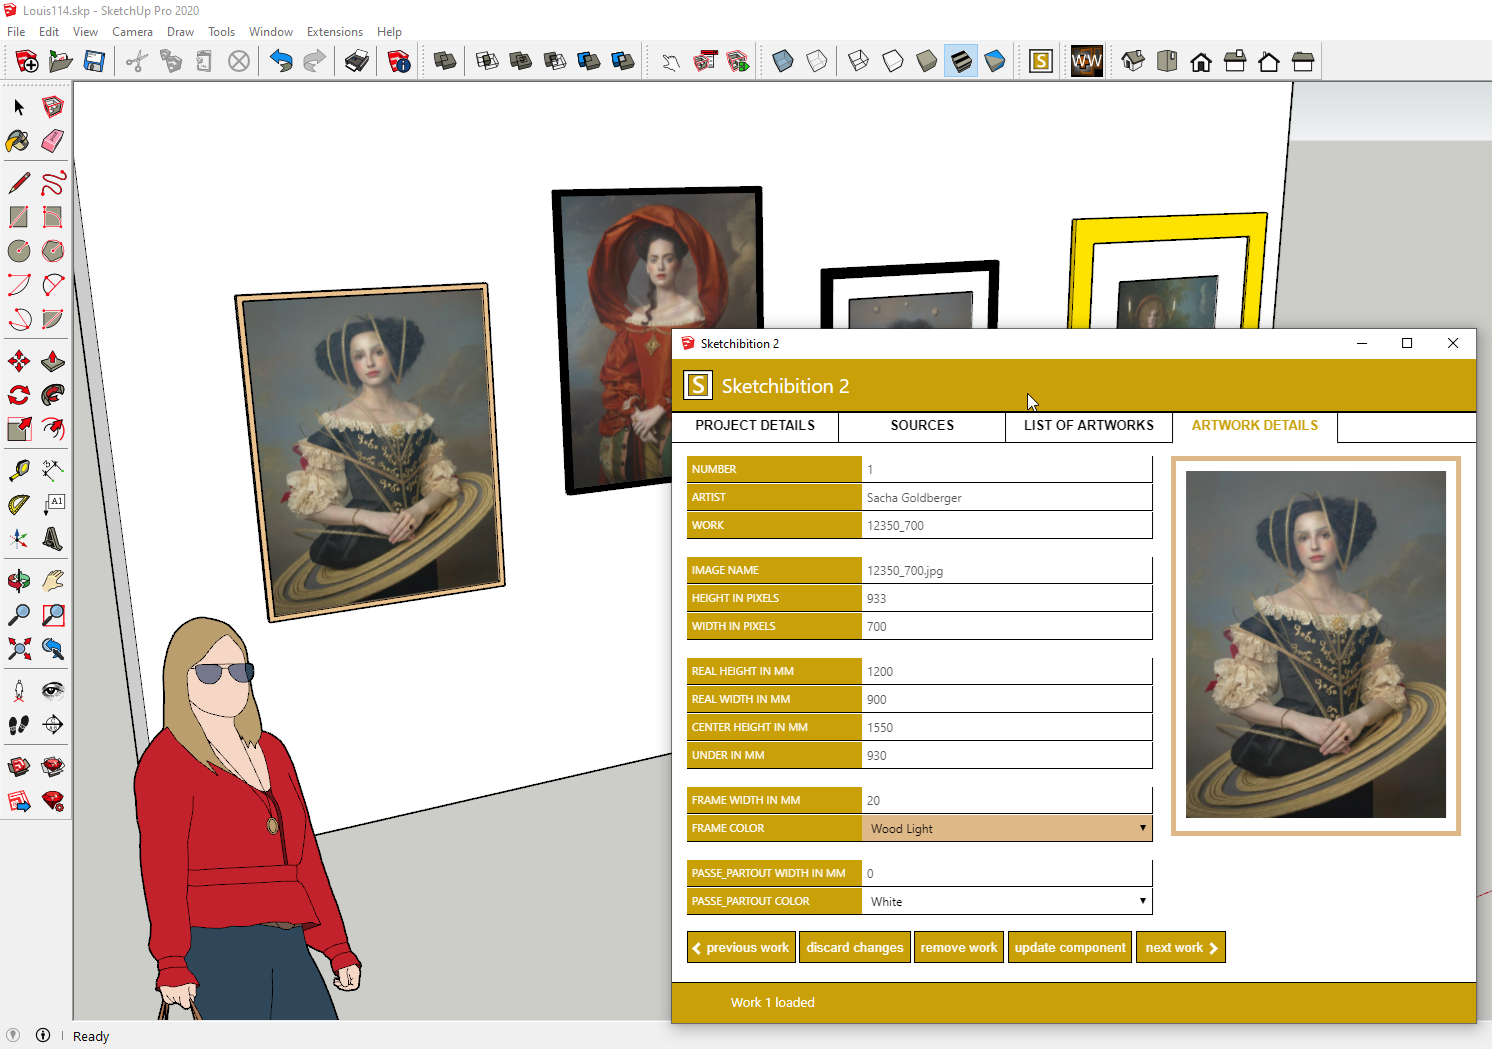Click the Under in MM field
The image size is (1492, 1049).
pos(1007,755)
